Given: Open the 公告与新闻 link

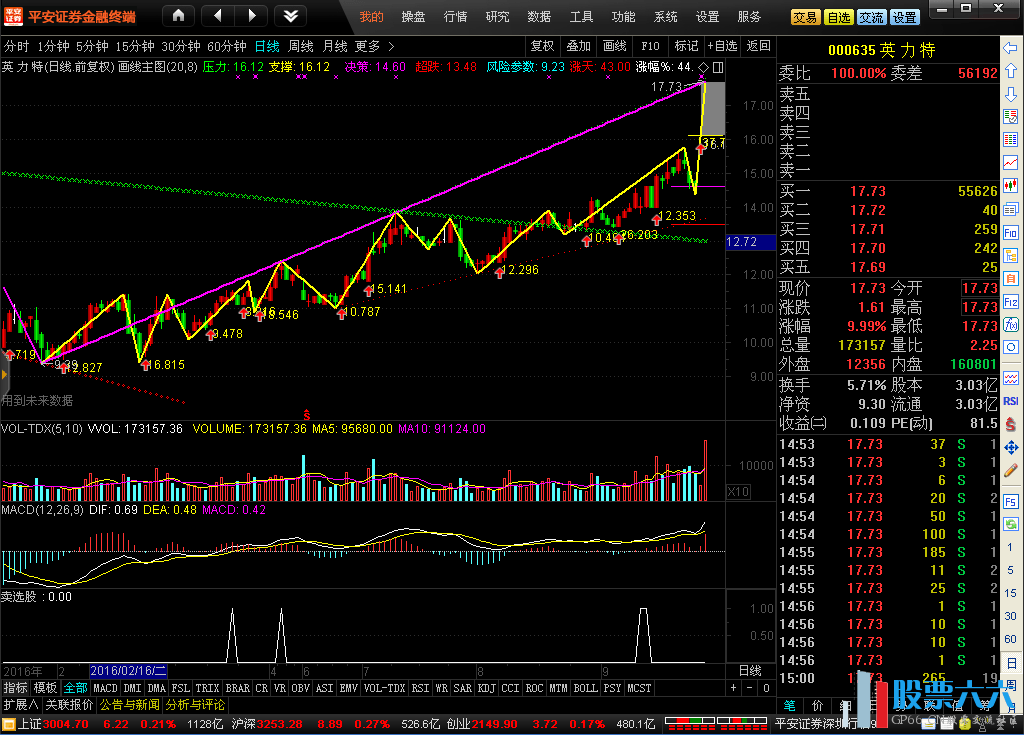Looking at the screenshot, I should pyautogui.click(x=129, y=705).
